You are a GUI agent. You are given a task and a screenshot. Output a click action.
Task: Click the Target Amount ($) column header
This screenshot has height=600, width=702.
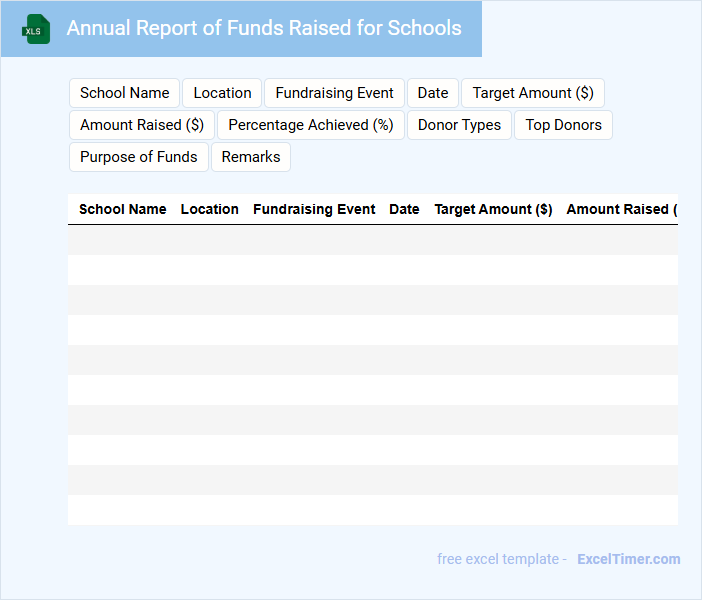493,209
